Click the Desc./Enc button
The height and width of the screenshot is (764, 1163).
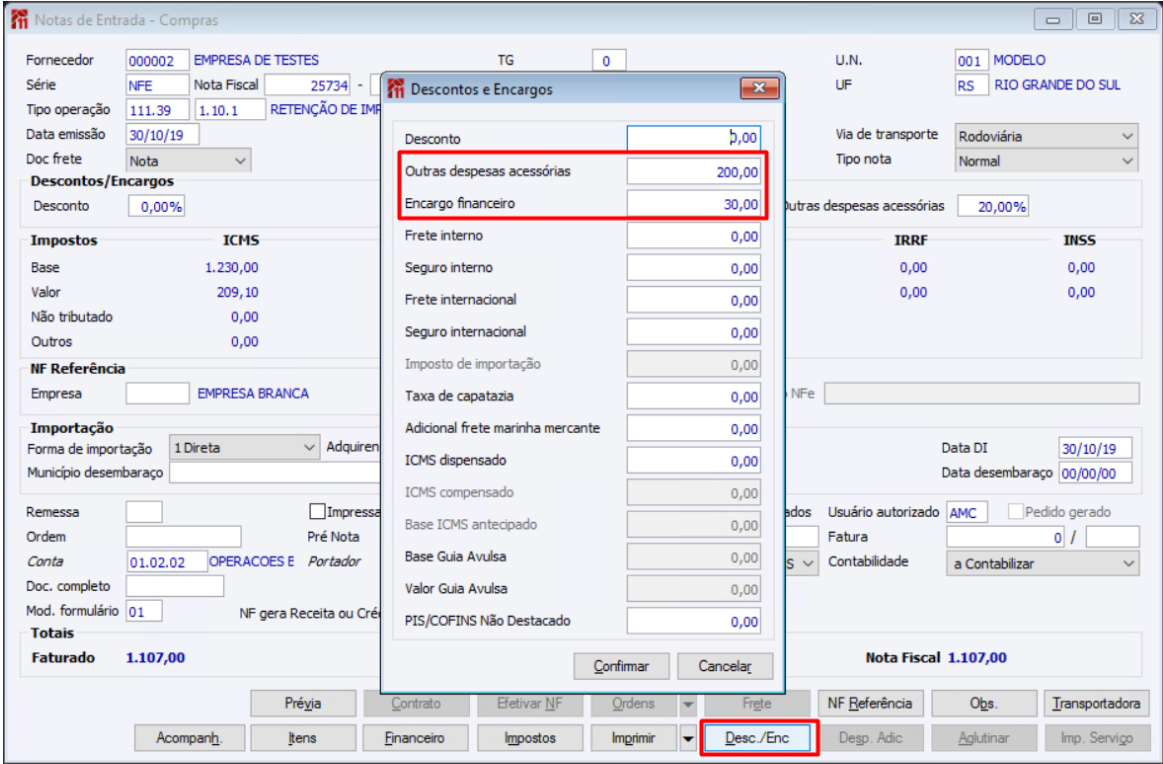(757, 738)
